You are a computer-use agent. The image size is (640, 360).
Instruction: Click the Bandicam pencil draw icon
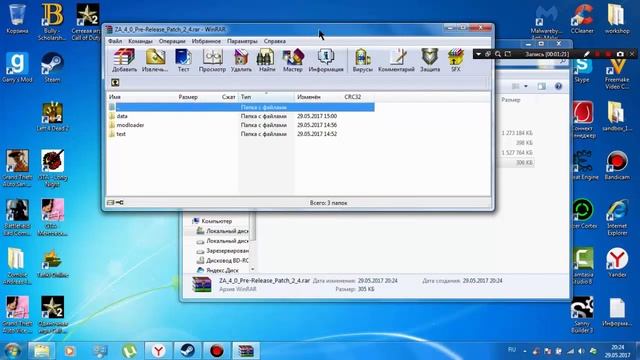[x=587, y=54]
